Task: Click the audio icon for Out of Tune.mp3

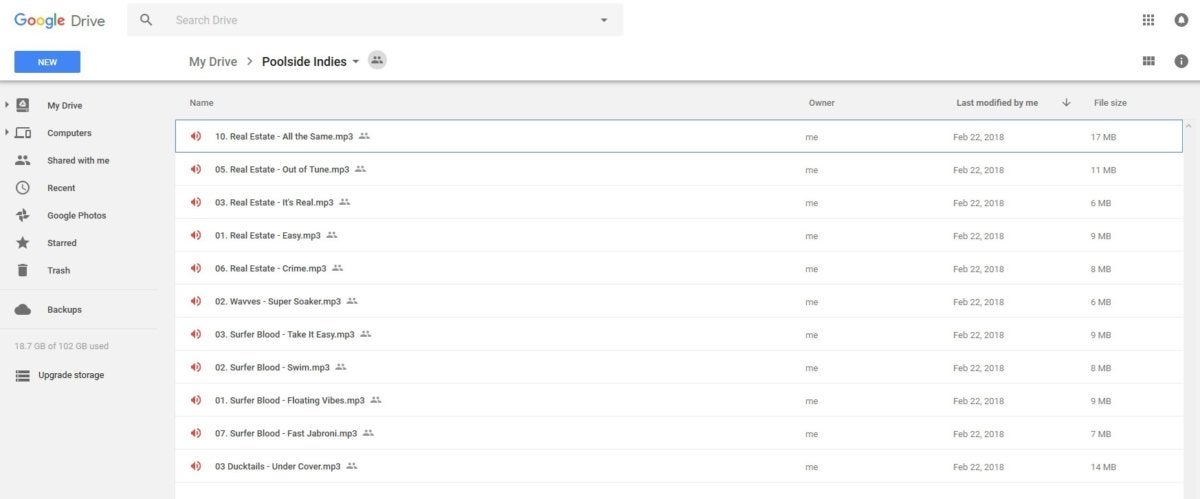Action: click(196, 169)
